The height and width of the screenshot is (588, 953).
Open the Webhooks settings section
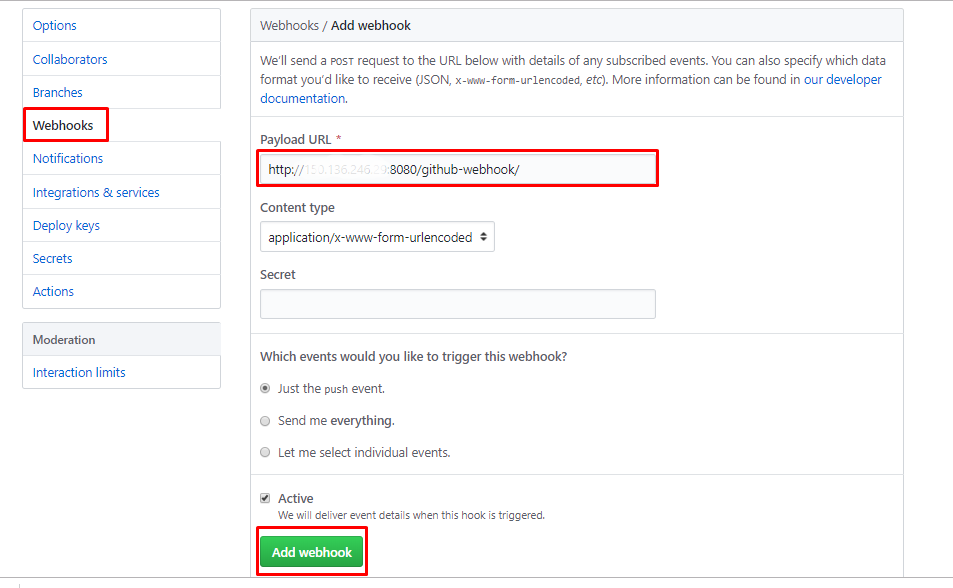pos(63,124)
